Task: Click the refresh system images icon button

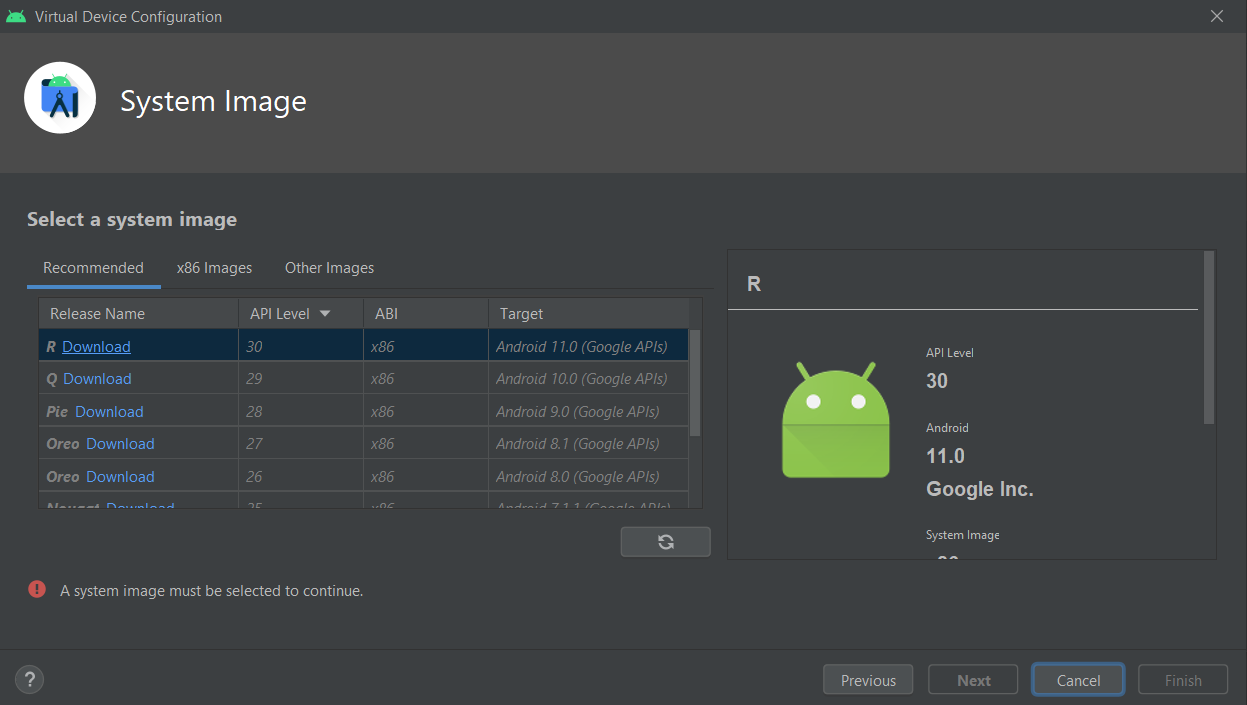Action: click(665, 542)
